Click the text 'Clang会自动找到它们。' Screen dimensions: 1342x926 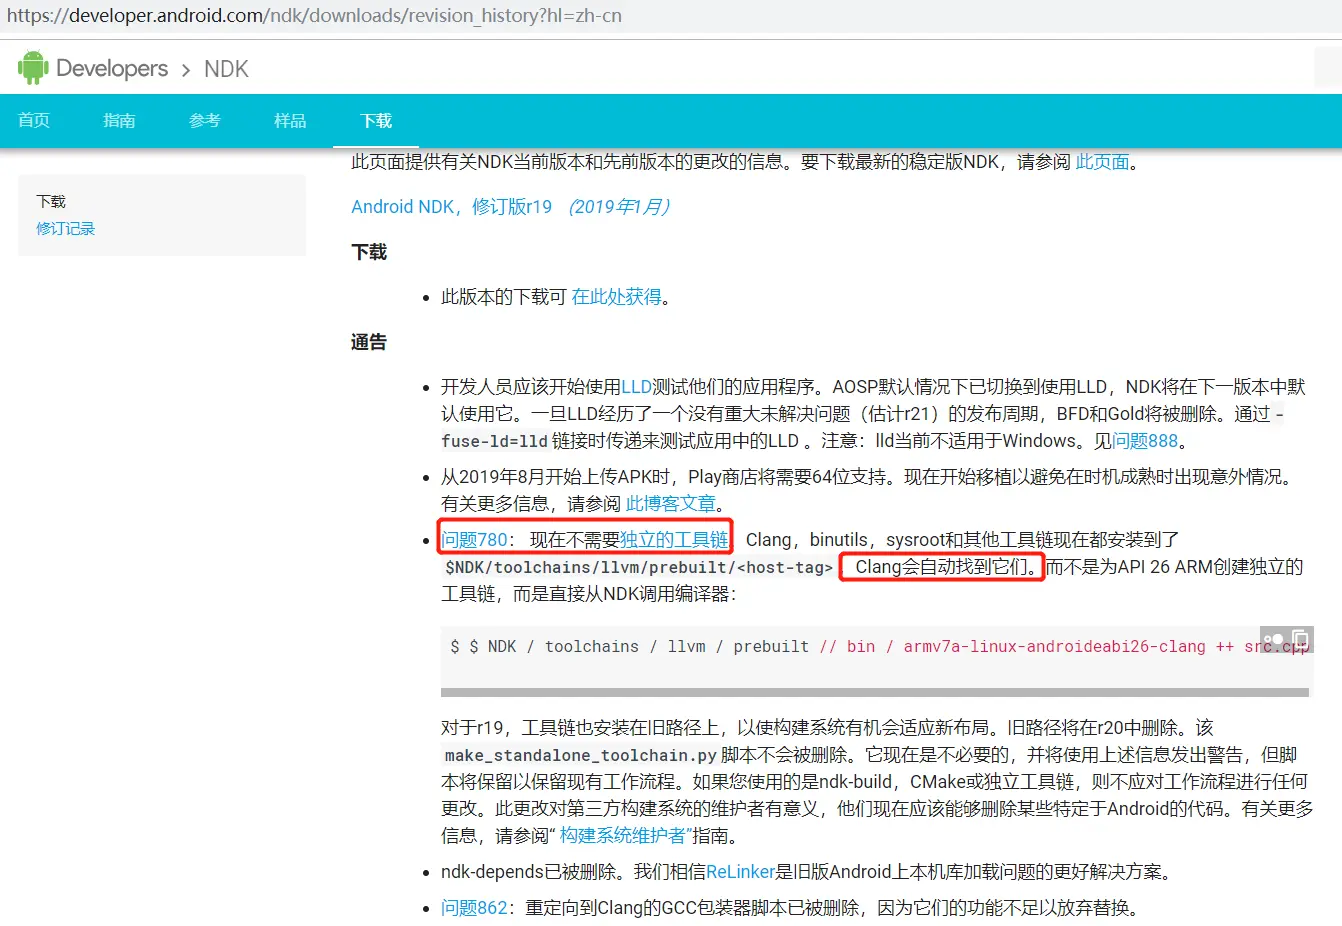[x=945, y=567]
